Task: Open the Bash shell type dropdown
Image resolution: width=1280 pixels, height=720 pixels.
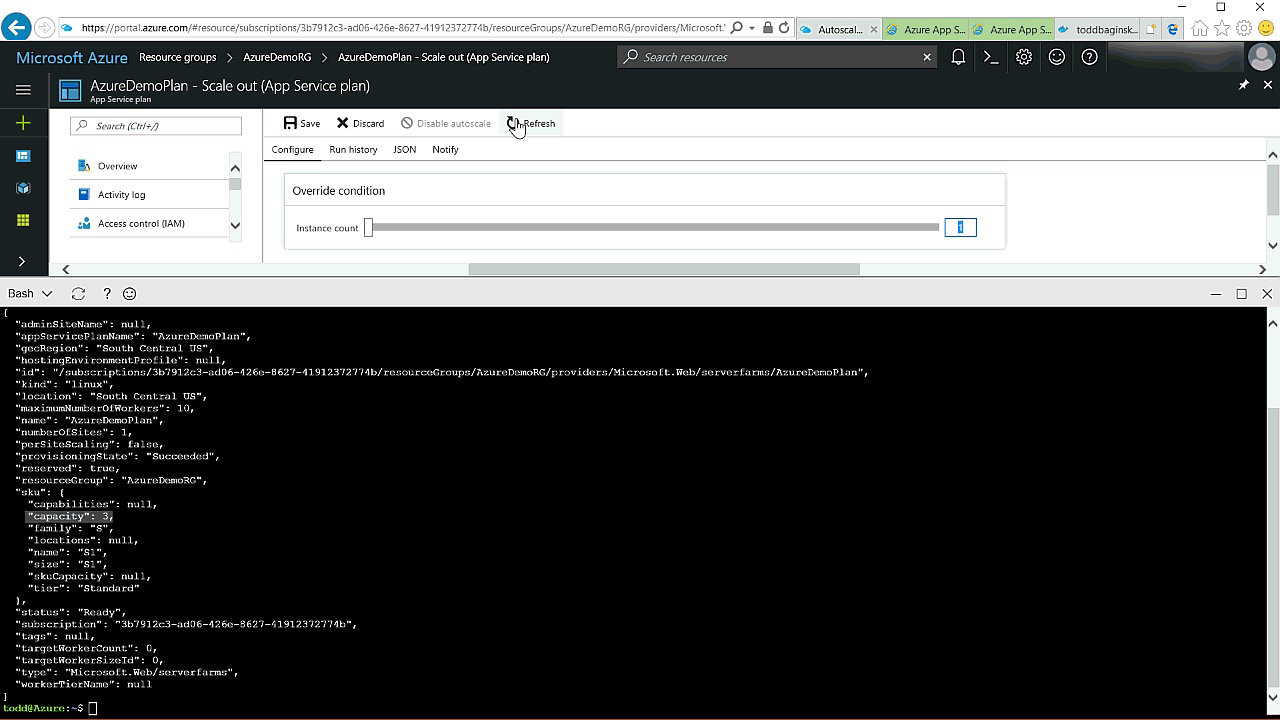Action: 30,294
